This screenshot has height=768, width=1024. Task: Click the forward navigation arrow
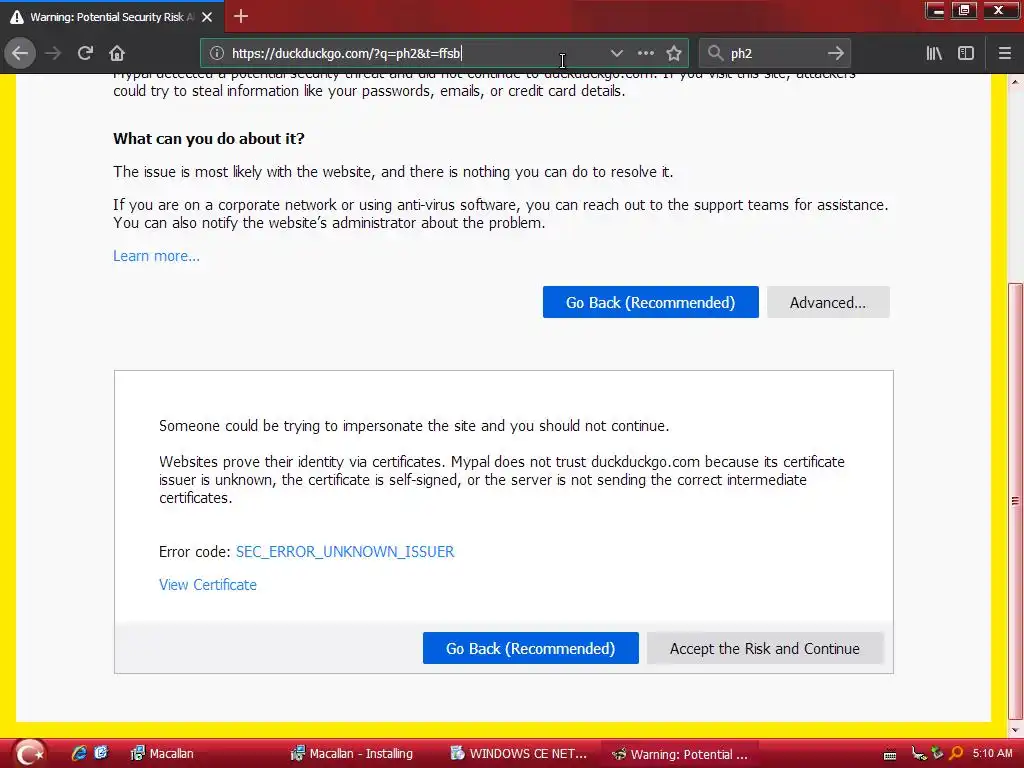pyautogui.click(x=53, y=53)
